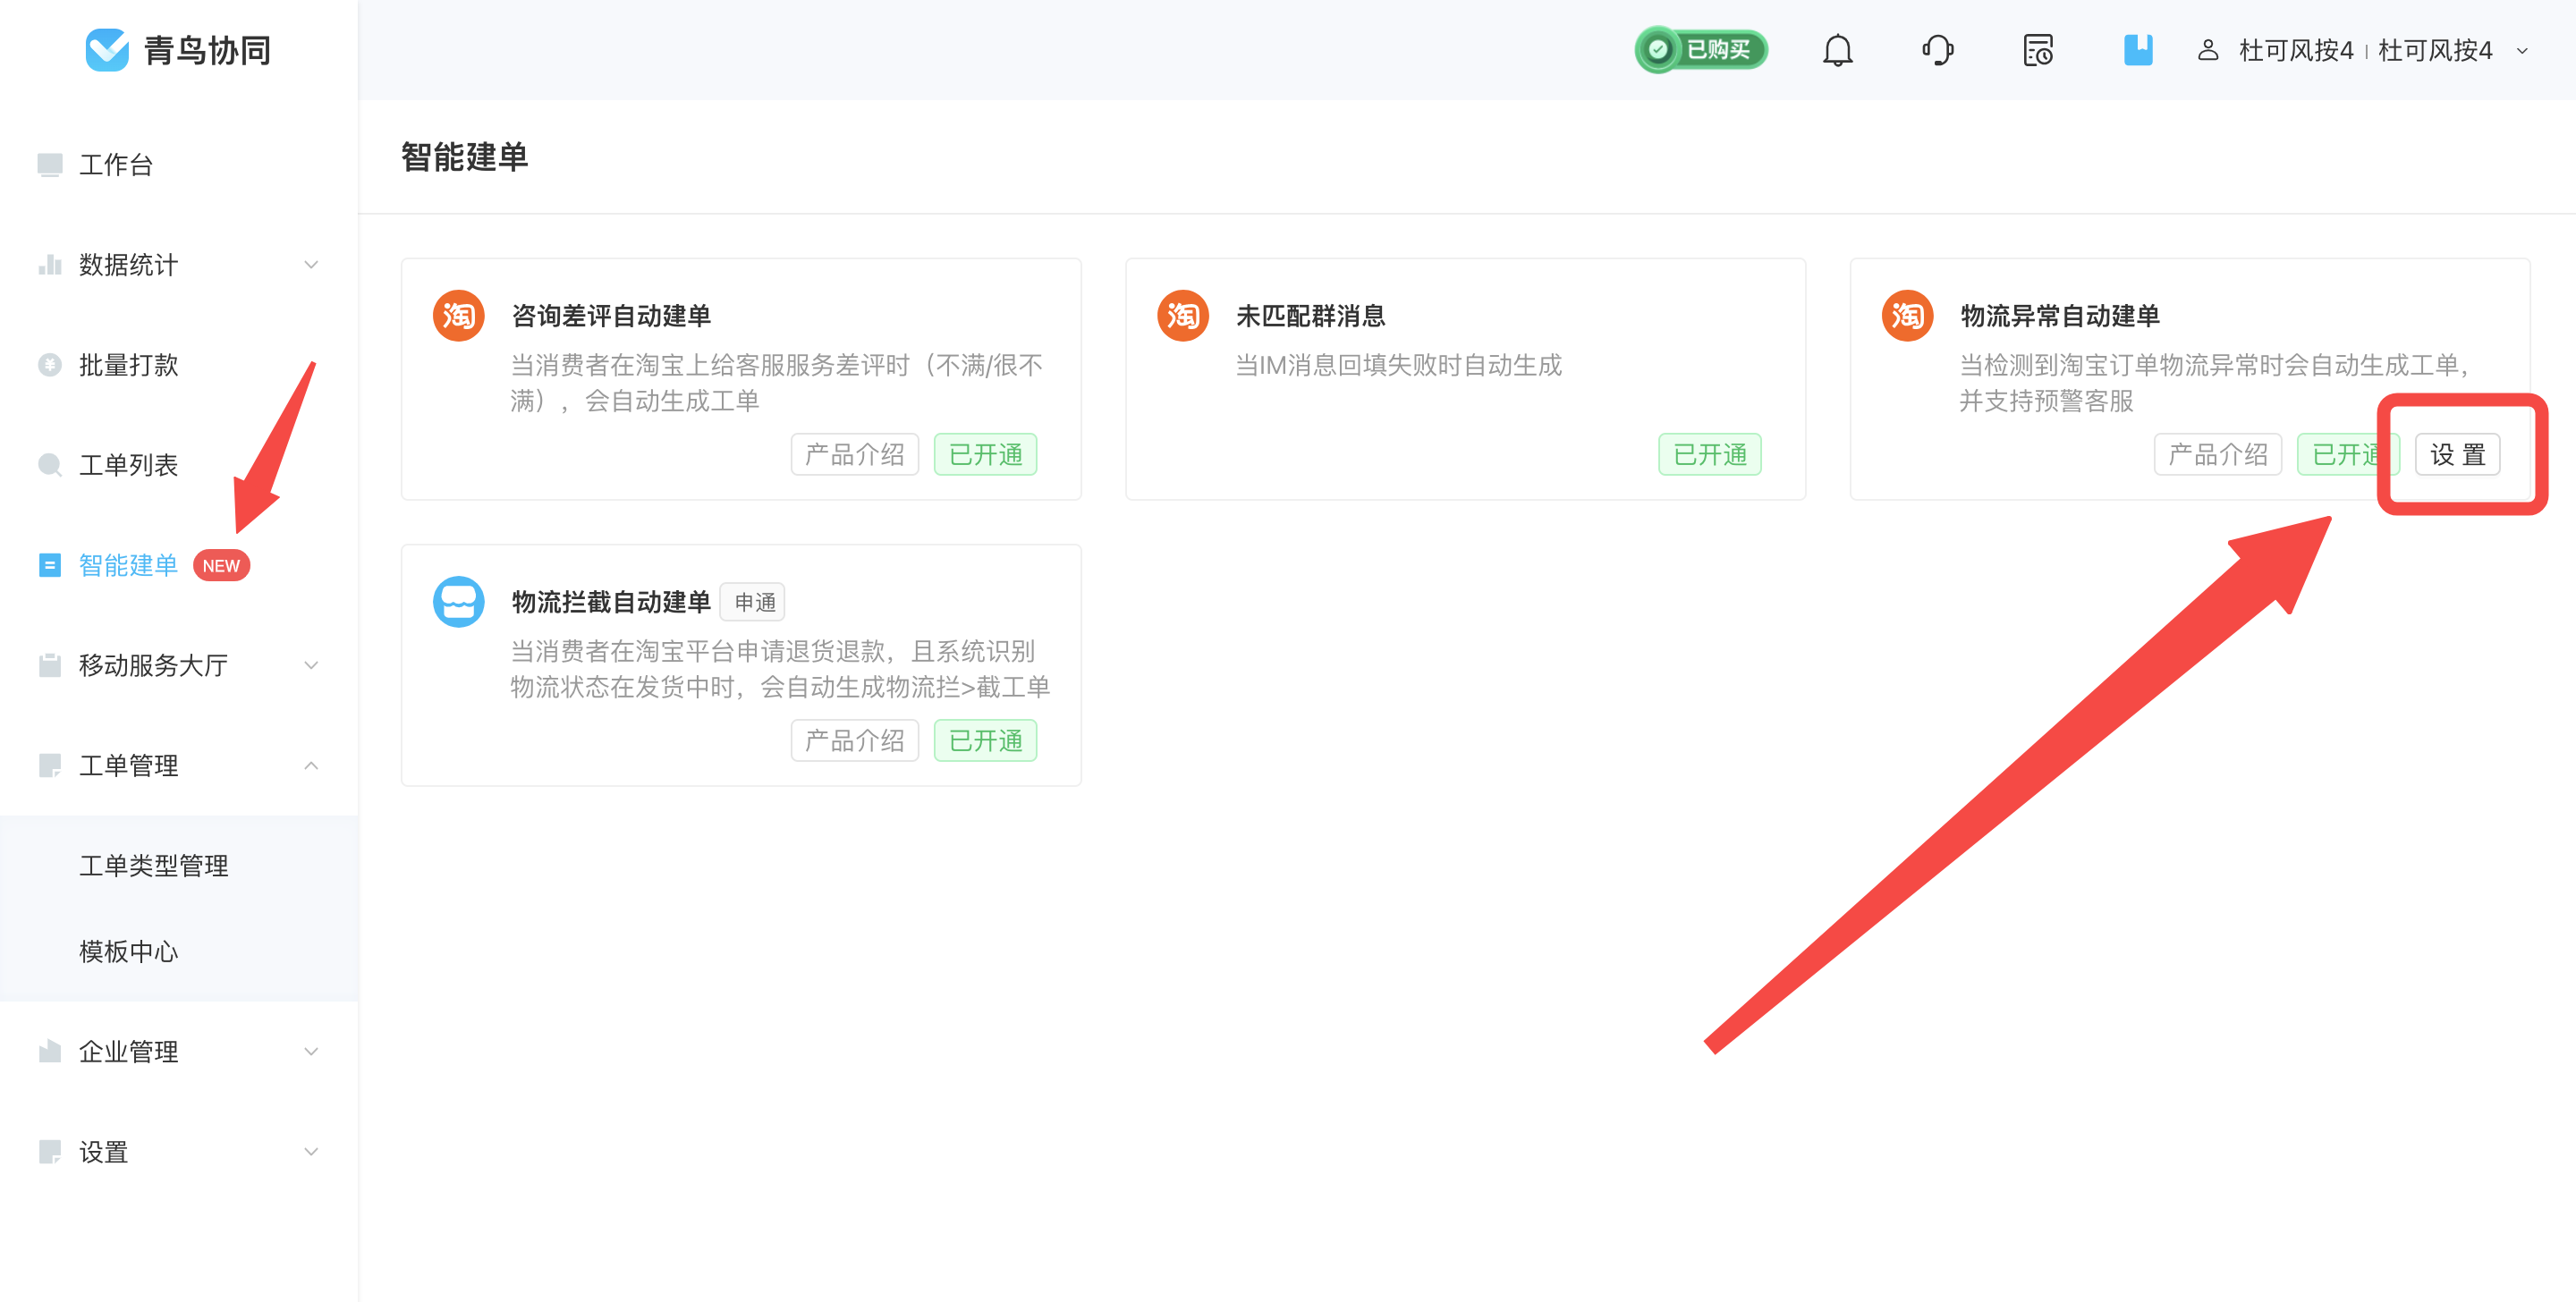The width and height of the screenshot is (2576, 1302).
Task: Click Taobao icon on 未匹配群消息 card
Action: point(1182,316)
